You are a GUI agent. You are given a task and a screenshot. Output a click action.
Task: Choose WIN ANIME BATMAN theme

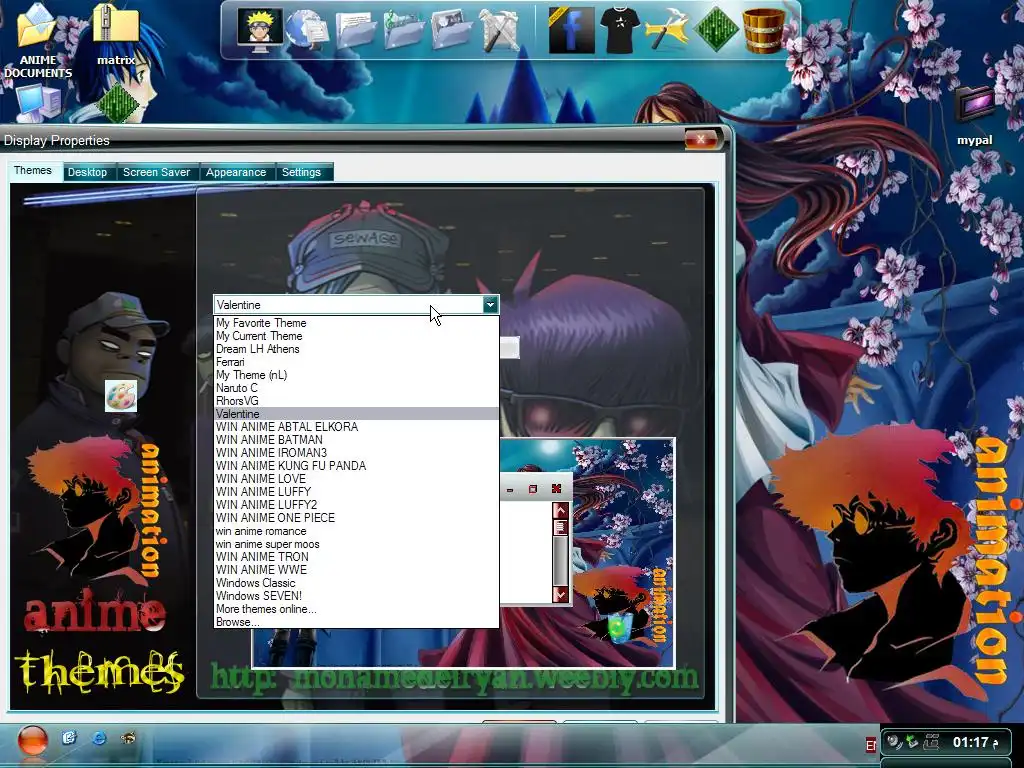357,440
